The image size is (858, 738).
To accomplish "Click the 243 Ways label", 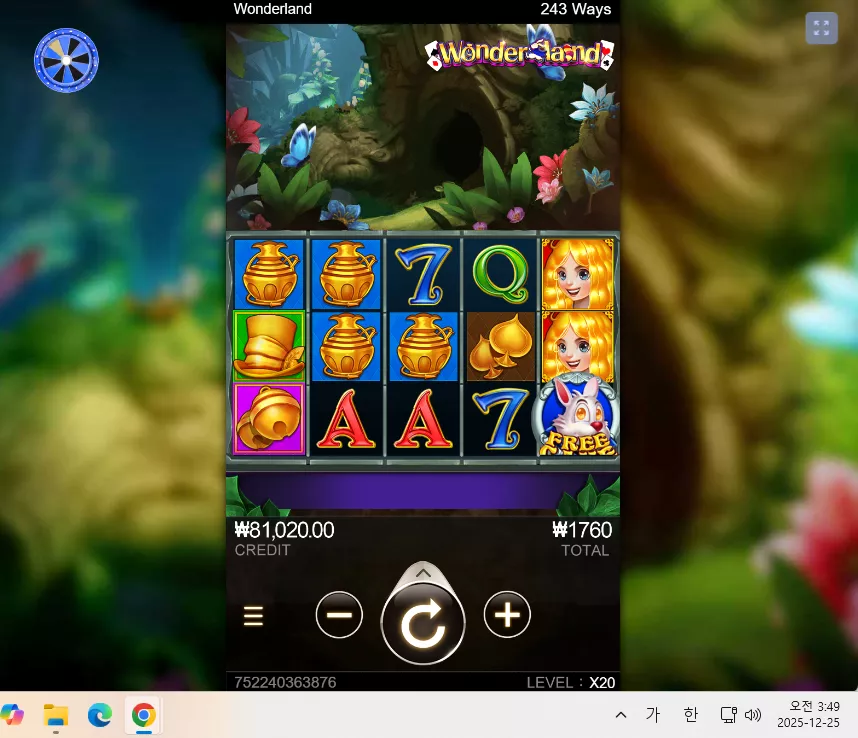I will point(576,9).
